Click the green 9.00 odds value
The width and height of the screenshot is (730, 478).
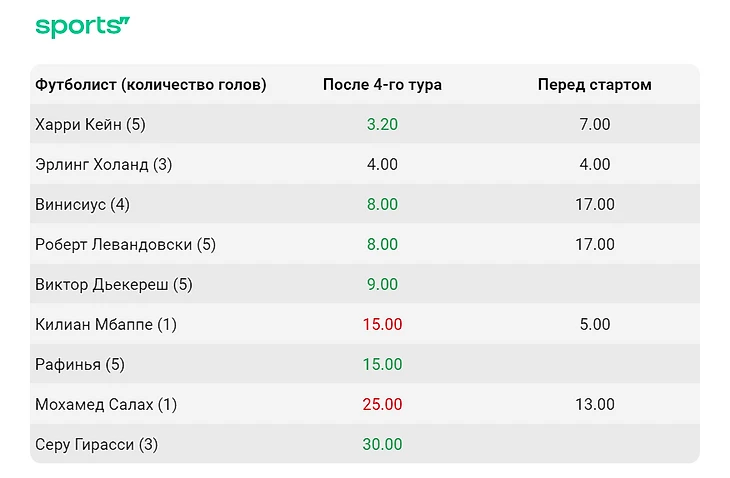click(382, 284)
